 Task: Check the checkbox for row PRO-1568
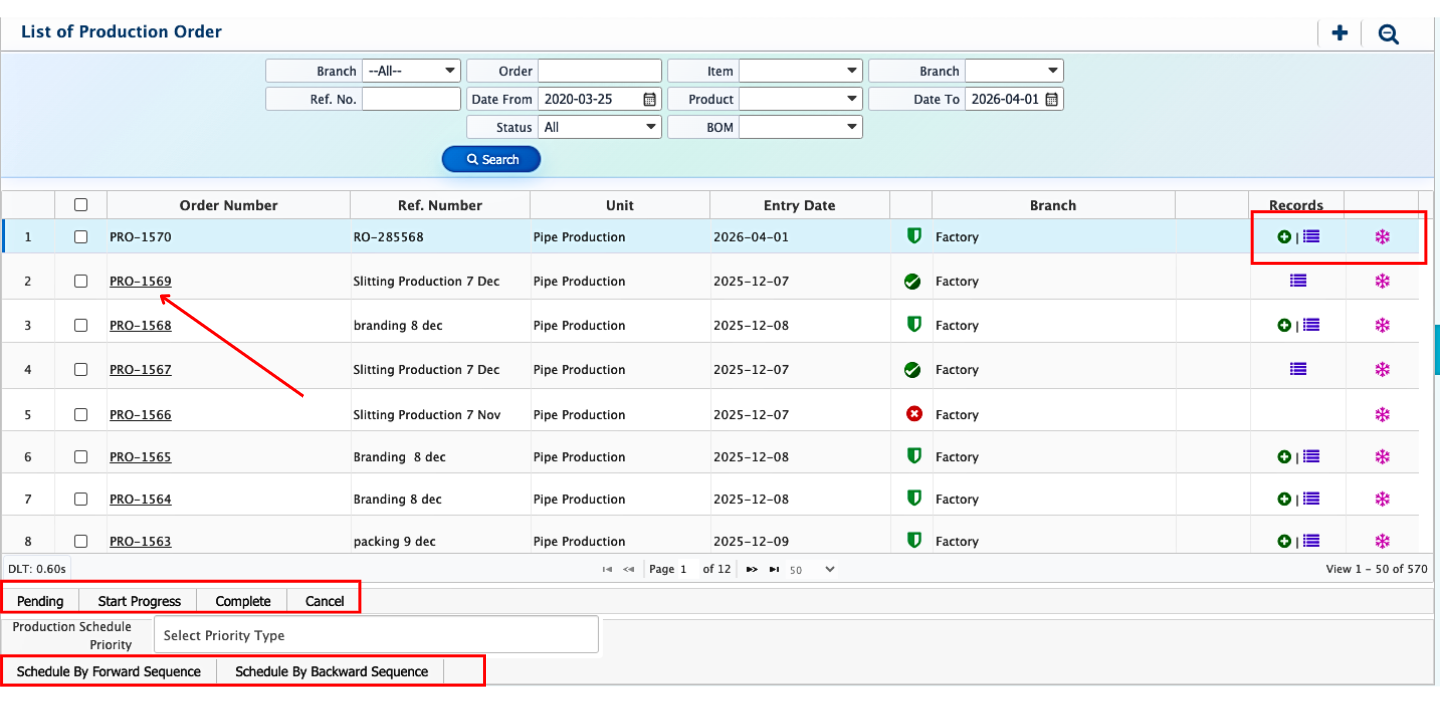click(x=81, y=325)
